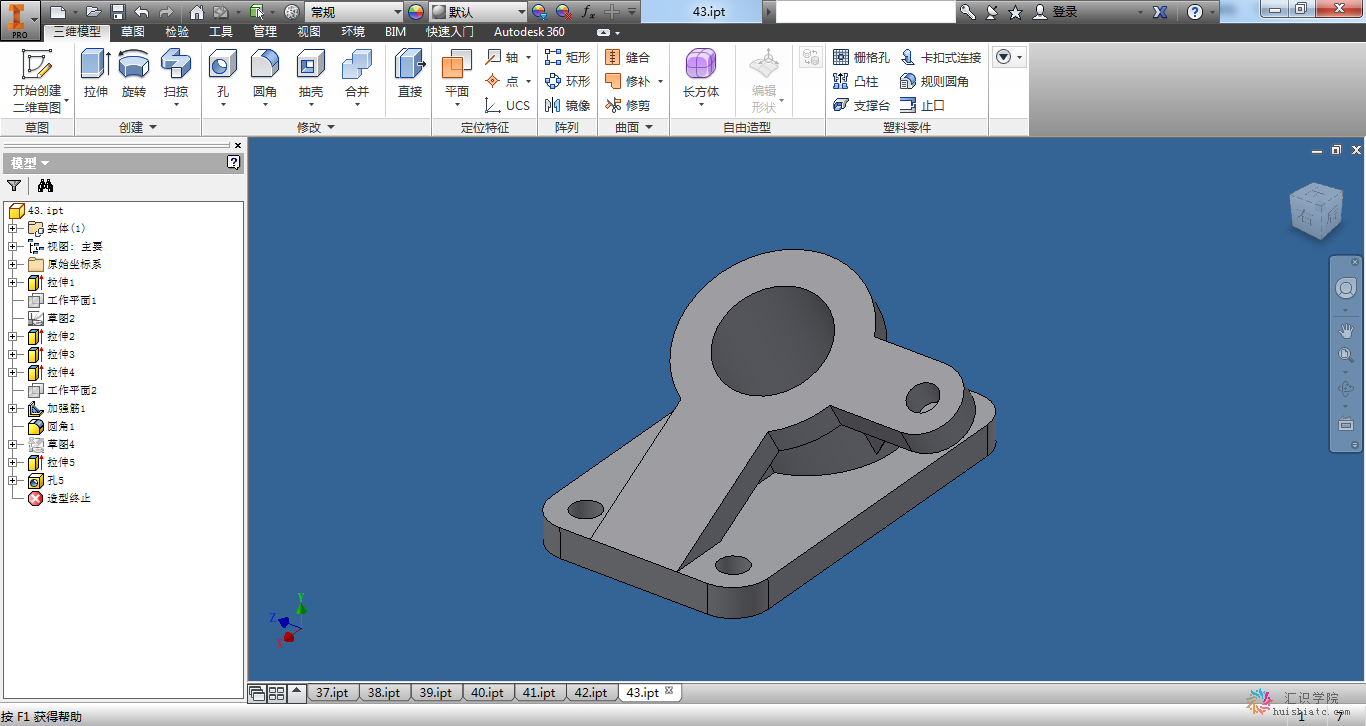This screenshot has width=1366, height=726.
Task: Click the color wheel appearance icon
Action: 416,12
